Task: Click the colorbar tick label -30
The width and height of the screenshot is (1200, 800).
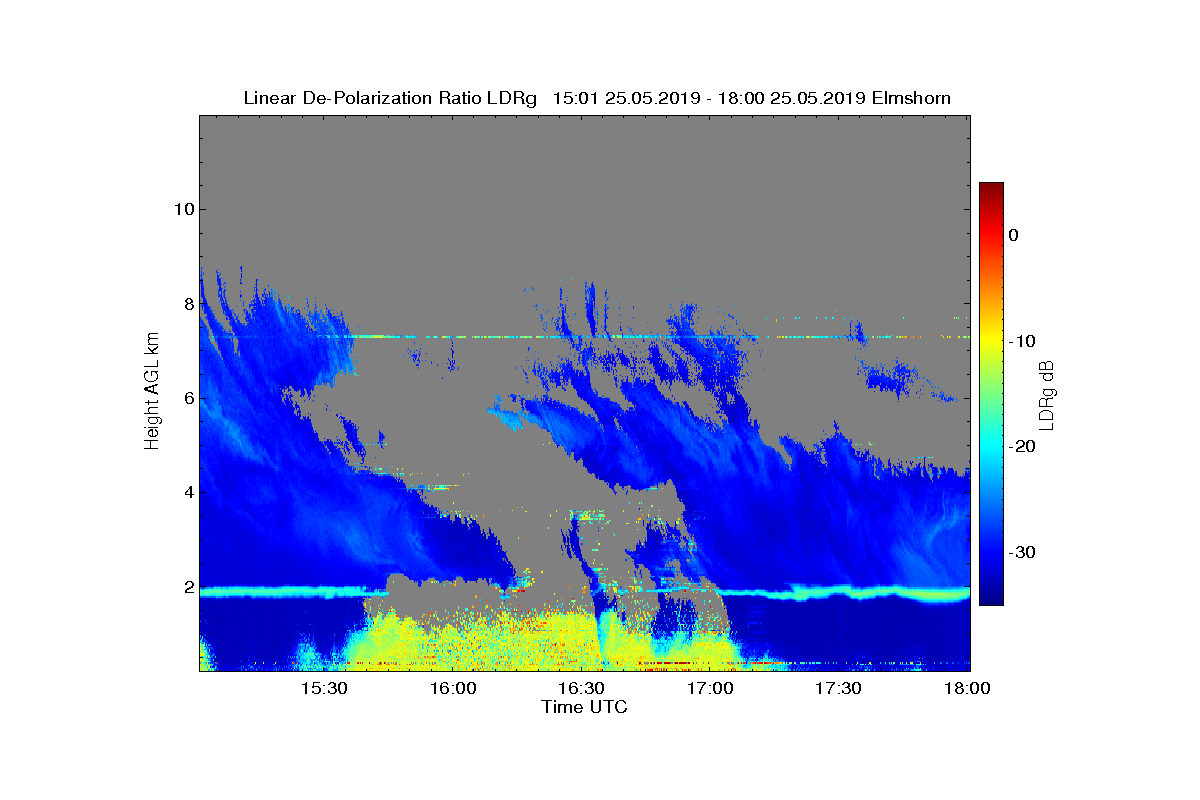Action: pyautogui.click(x=1021, y=552)
